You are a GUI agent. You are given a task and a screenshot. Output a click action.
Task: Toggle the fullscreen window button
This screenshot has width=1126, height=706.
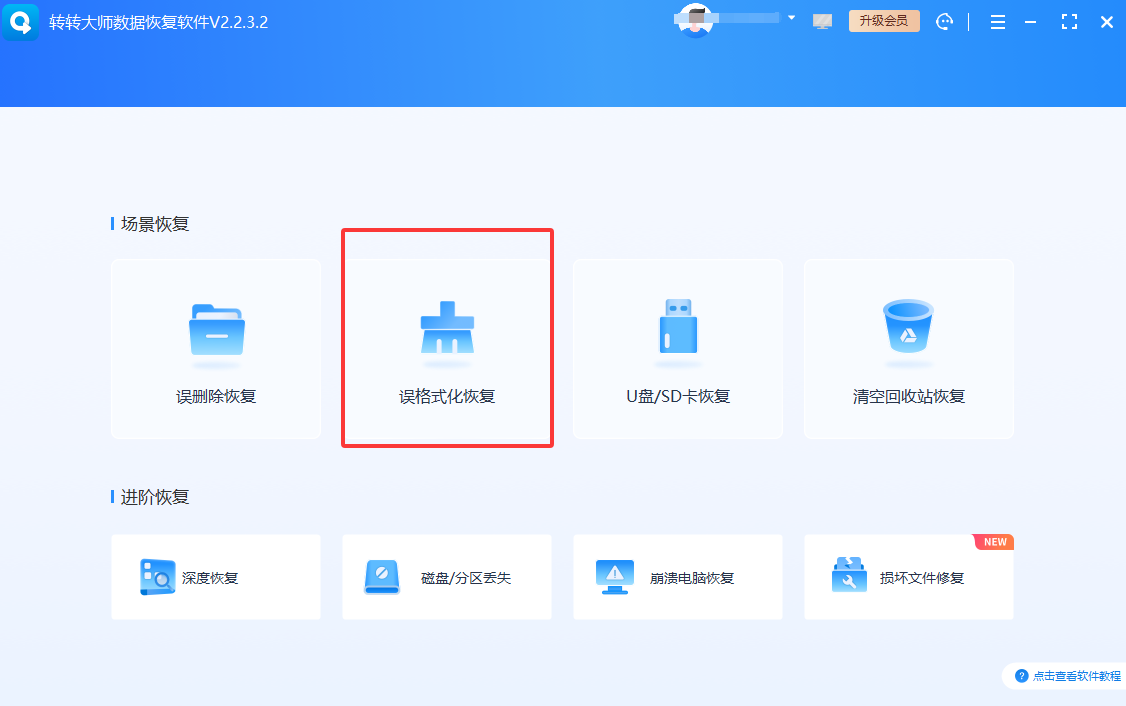coord(1069,22)
